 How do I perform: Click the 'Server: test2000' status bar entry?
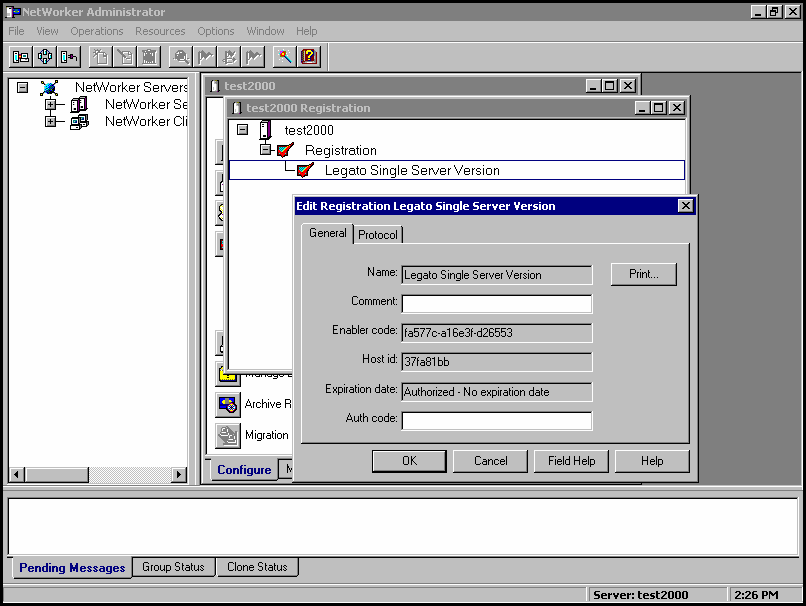click(640, 595)
